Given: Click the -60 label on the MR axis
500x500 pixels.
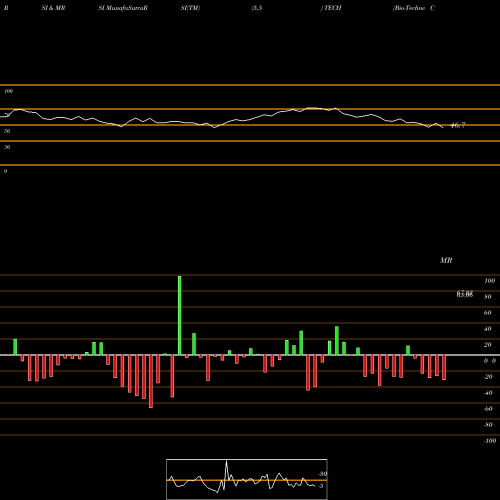Looking at the screenshot, I should pos(488,409).
